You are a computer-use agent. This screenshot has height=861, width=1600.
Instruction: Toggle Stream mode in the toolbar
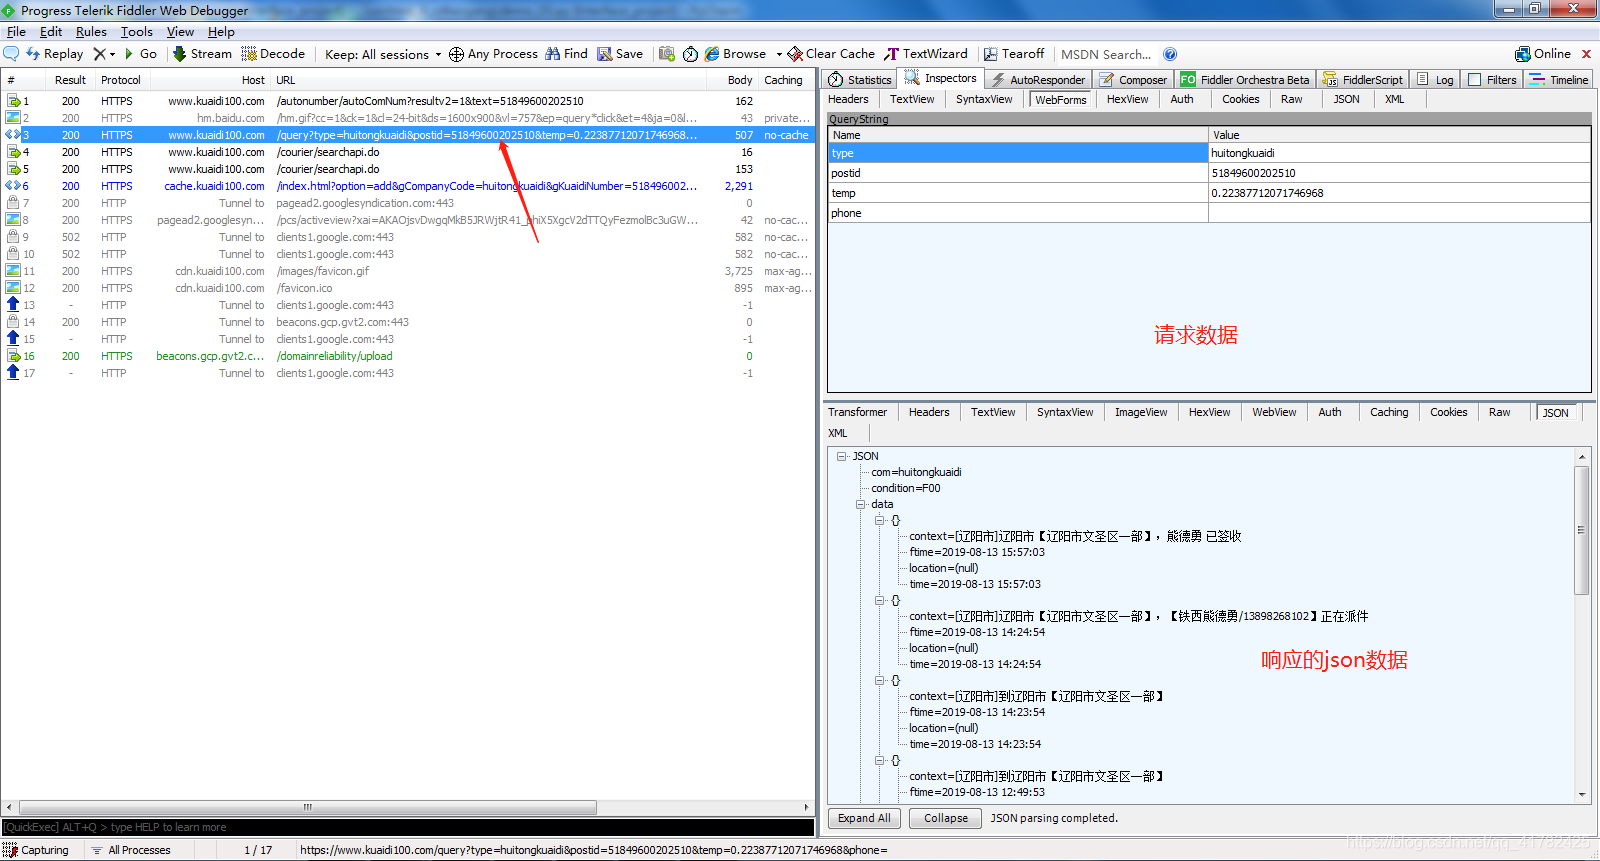pos(202,54)
